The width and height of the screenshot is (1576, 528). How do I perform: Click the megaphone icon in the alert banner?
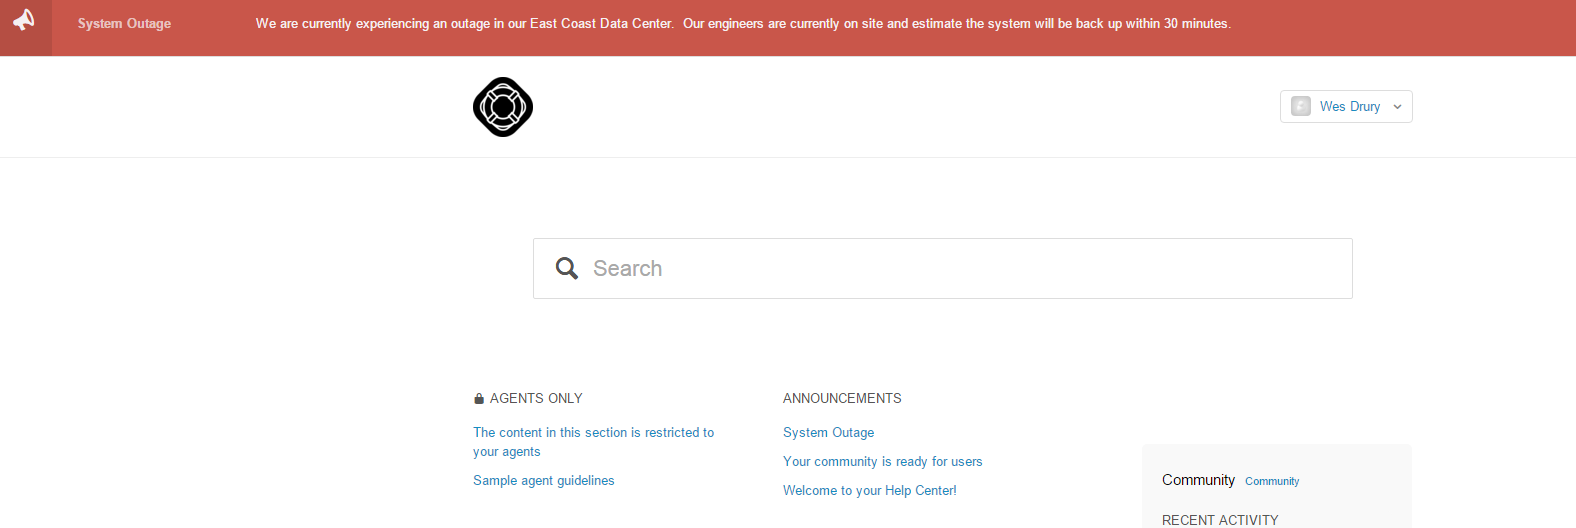point(25,21)
